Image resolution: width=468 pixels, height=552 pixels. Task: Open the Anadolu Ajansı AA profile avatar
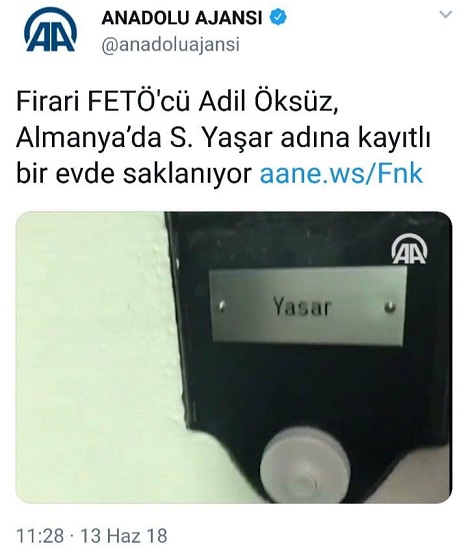50,31
